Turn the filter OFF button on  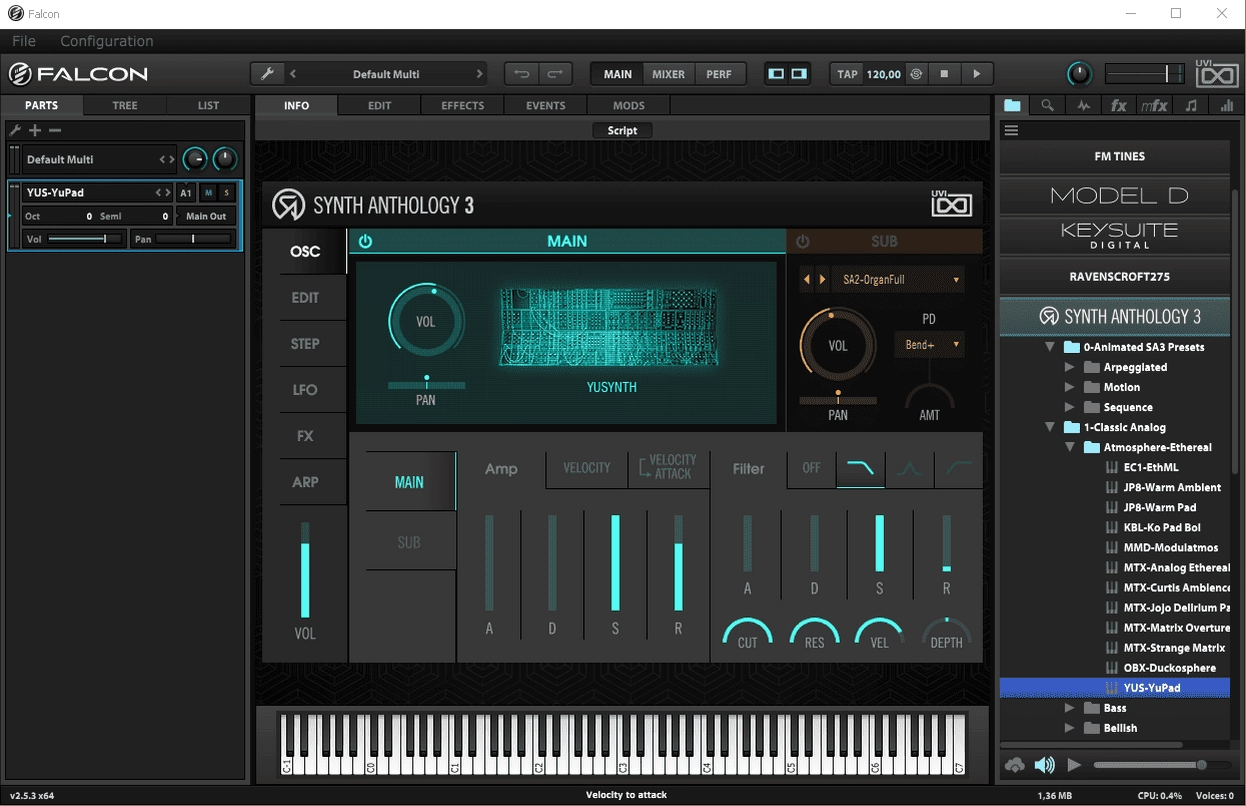point(811,468)
